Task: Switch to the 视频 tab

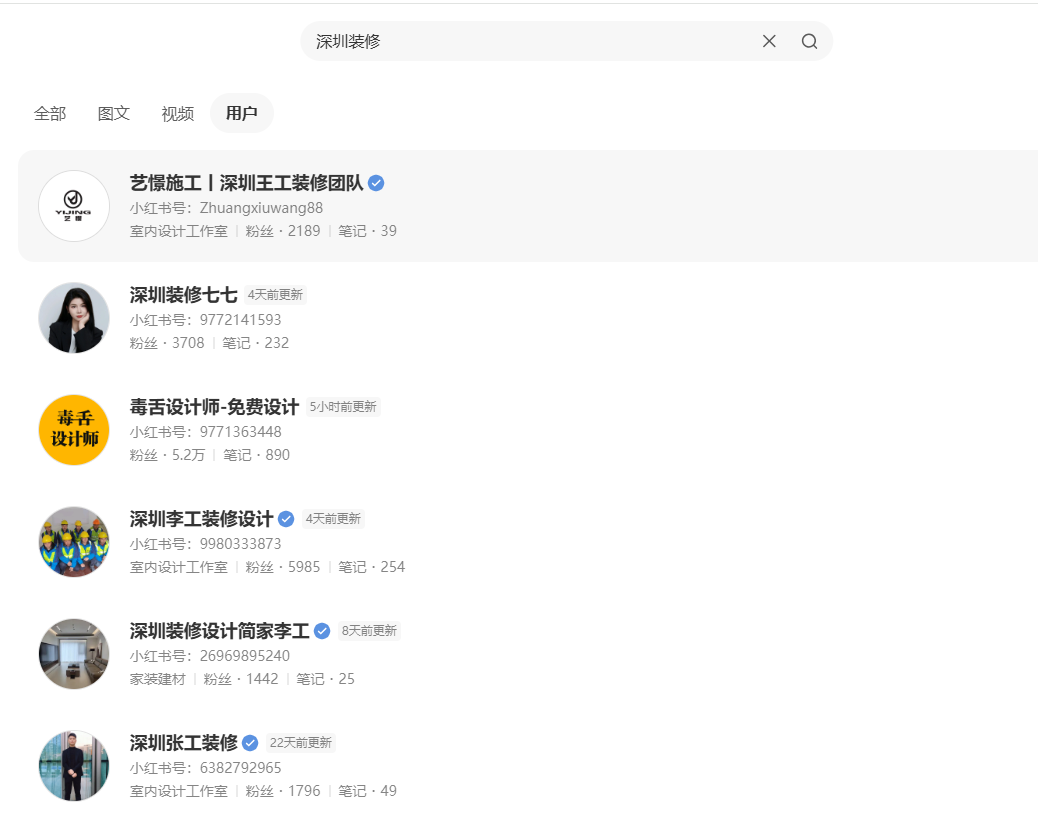Action: pyautogui.click(x=178, y=113)
